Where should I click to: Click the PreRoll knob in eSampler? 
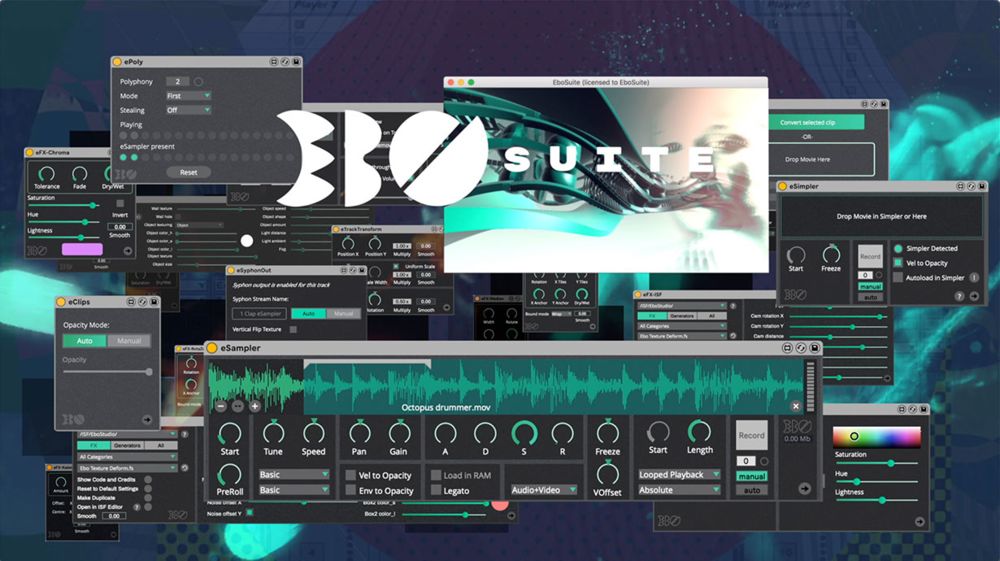pos(230,475)
